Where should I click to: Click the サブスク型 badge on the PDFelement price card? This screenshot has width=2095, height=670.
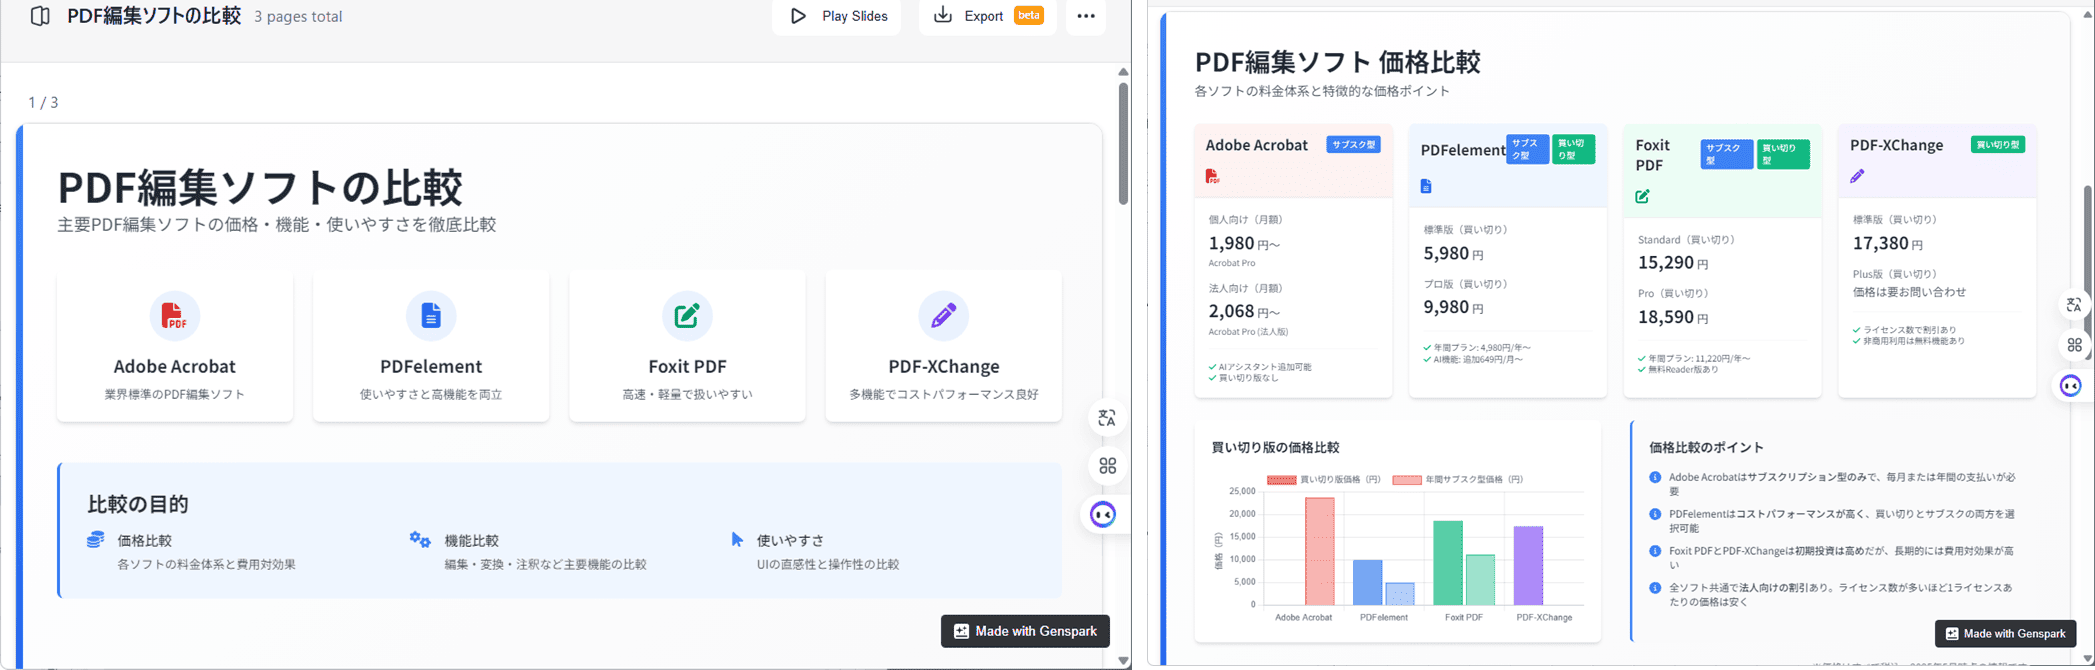(x=1527, y=149)
